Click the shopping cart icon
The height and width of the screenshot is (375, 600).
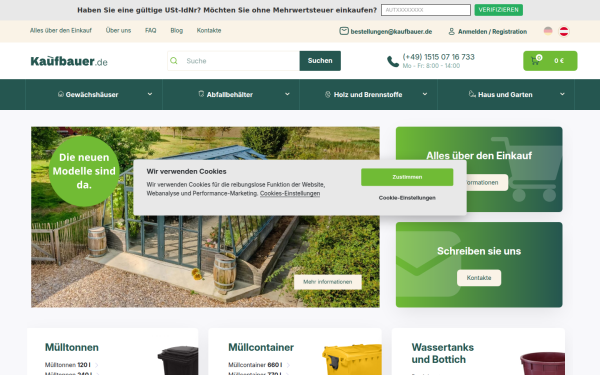(536, 60)
